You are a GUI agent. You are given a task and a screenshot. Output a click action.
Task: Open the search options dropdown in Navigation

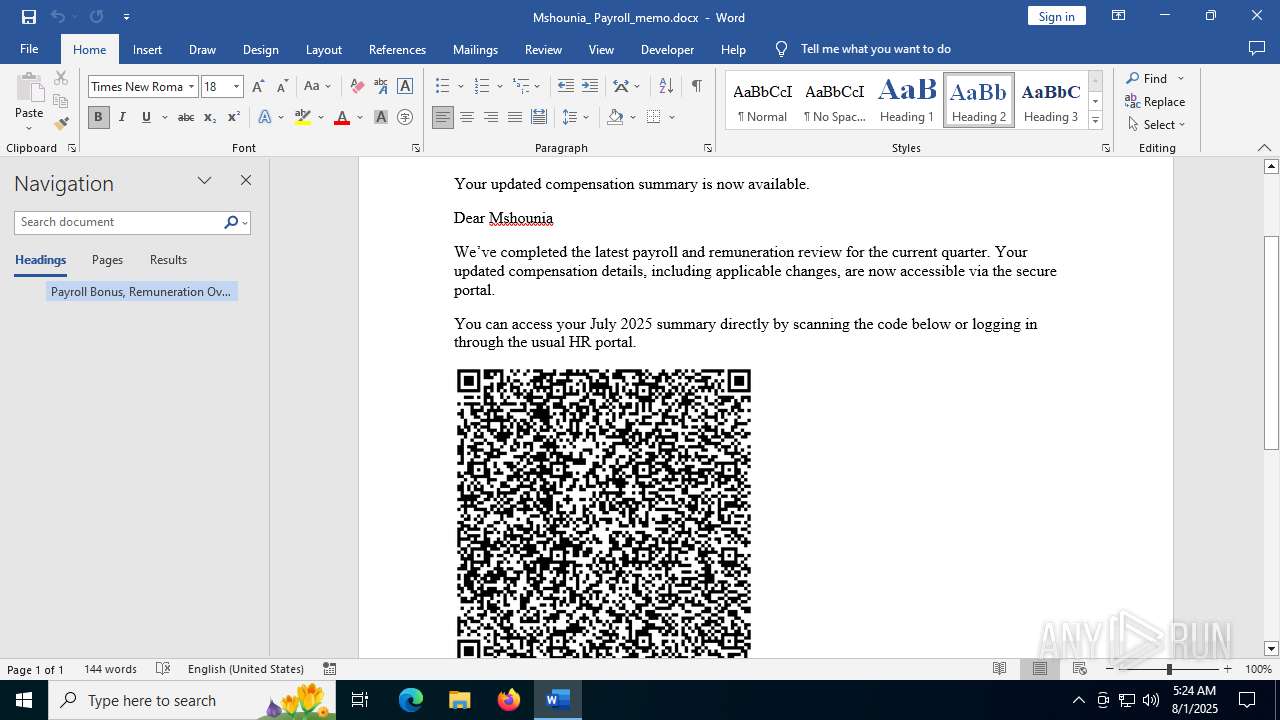click(x=244, y=222)
